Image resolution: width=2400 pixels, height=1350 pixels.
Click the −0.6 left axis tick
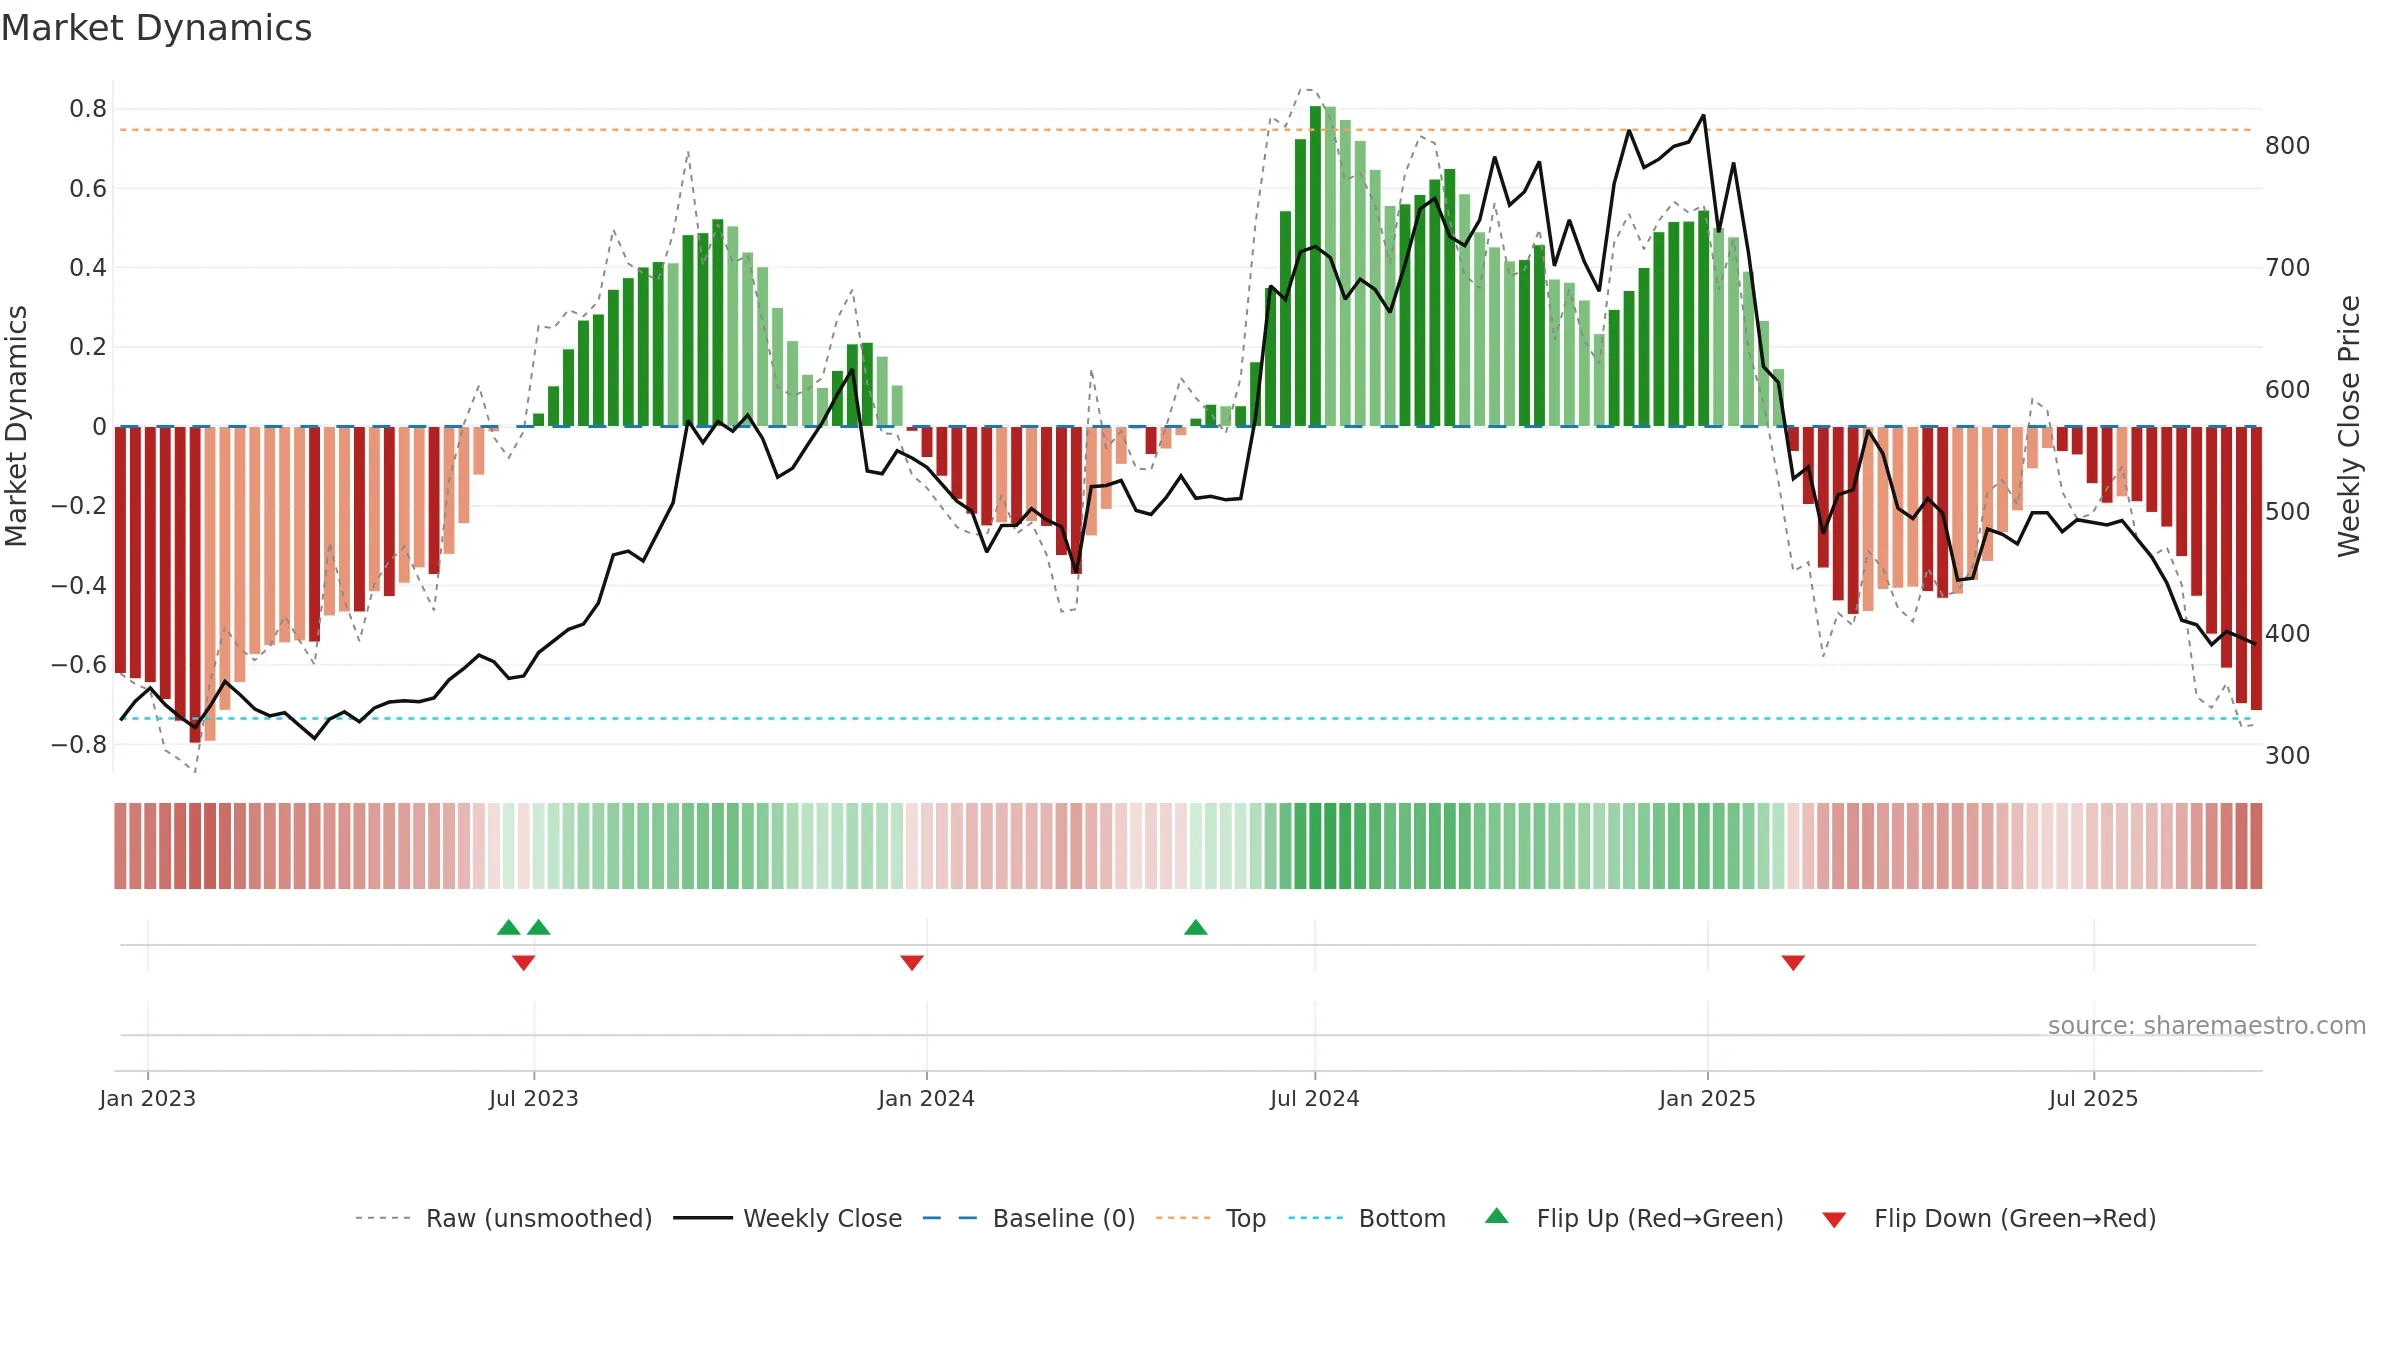[x=79, y=665]
